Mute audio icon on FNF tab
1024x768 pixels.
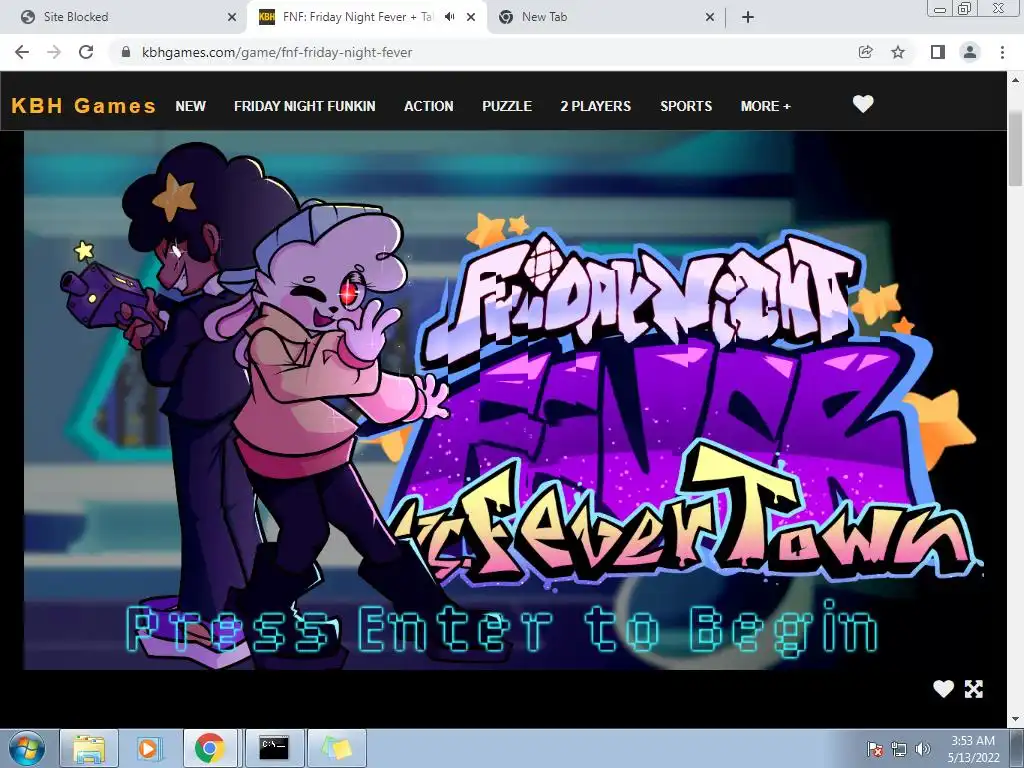[x=449, y=17]
